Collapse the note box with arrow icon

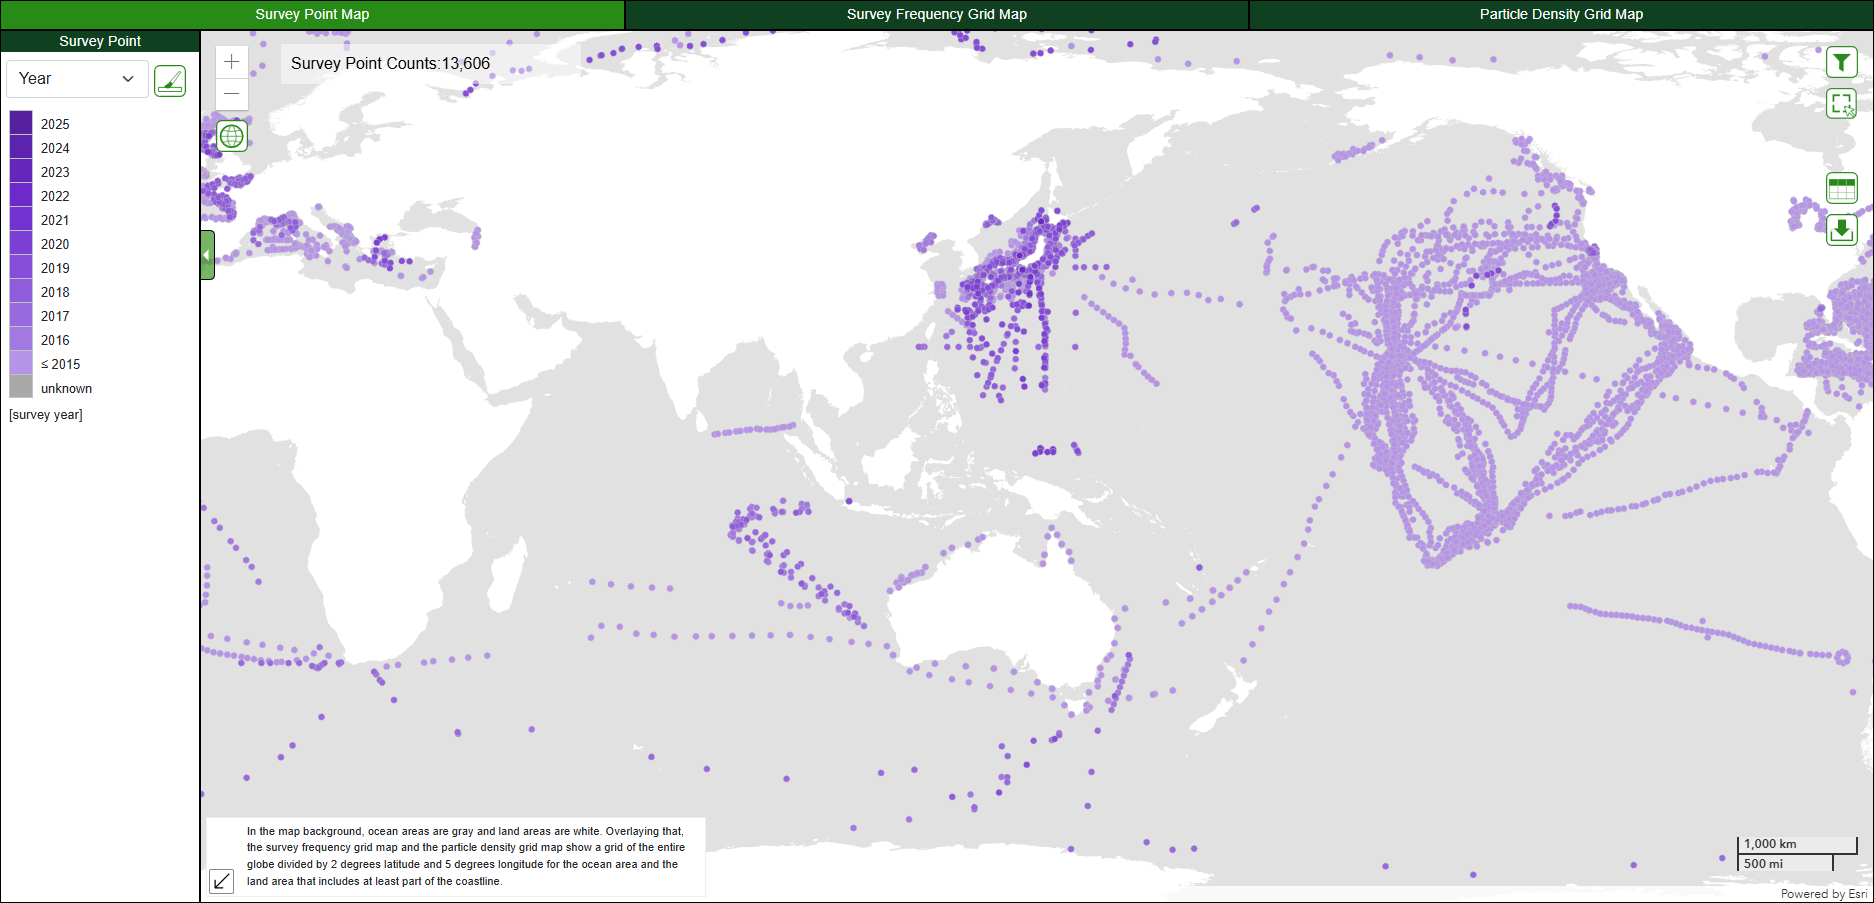pos(222,880)
